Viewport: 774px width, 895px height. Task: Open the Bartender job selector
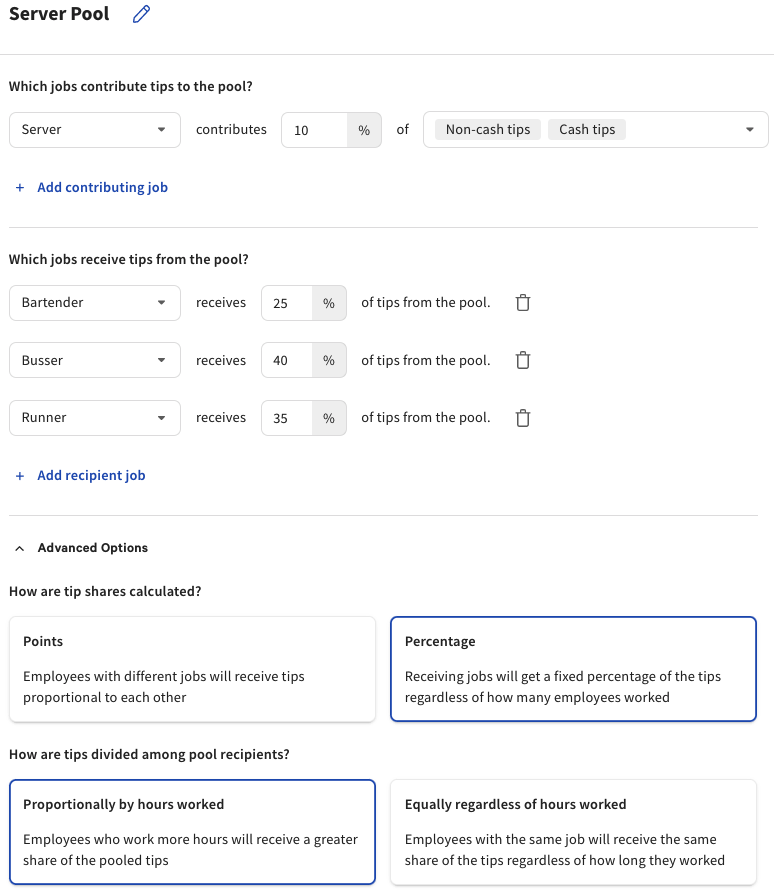[163, 302]
